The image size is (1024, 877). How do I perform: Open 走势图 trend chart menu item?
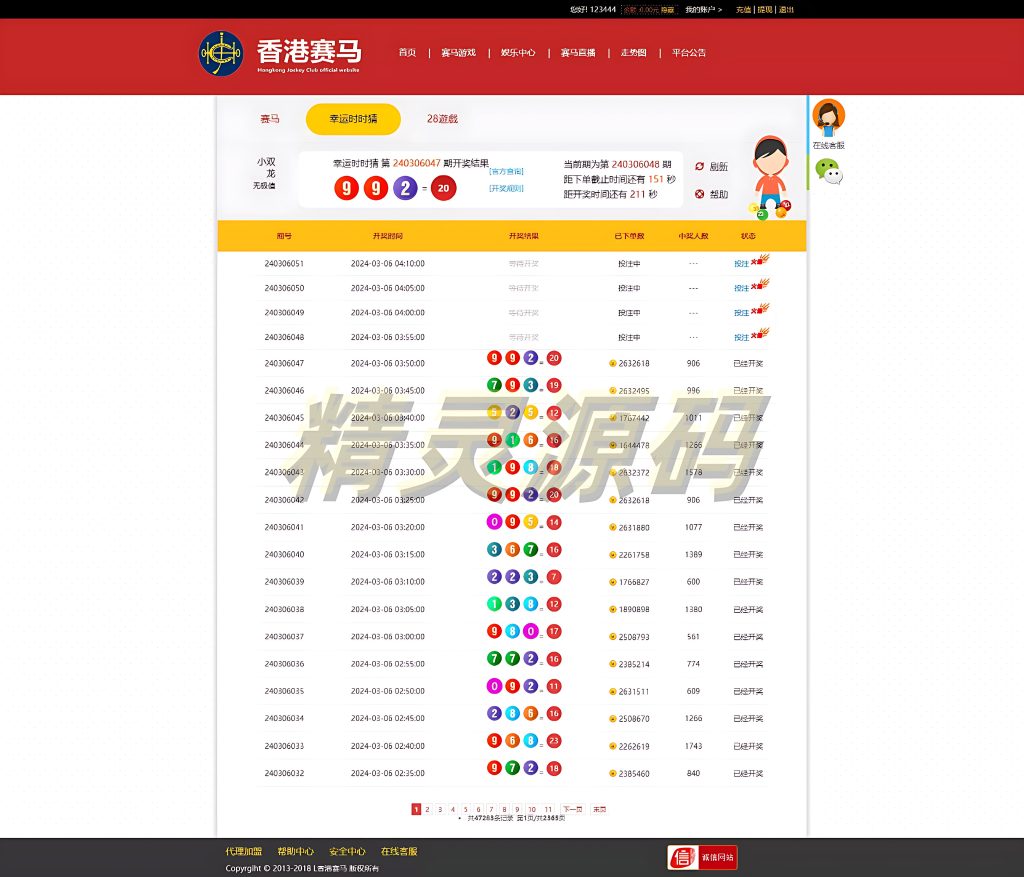[x=633, y=53]
